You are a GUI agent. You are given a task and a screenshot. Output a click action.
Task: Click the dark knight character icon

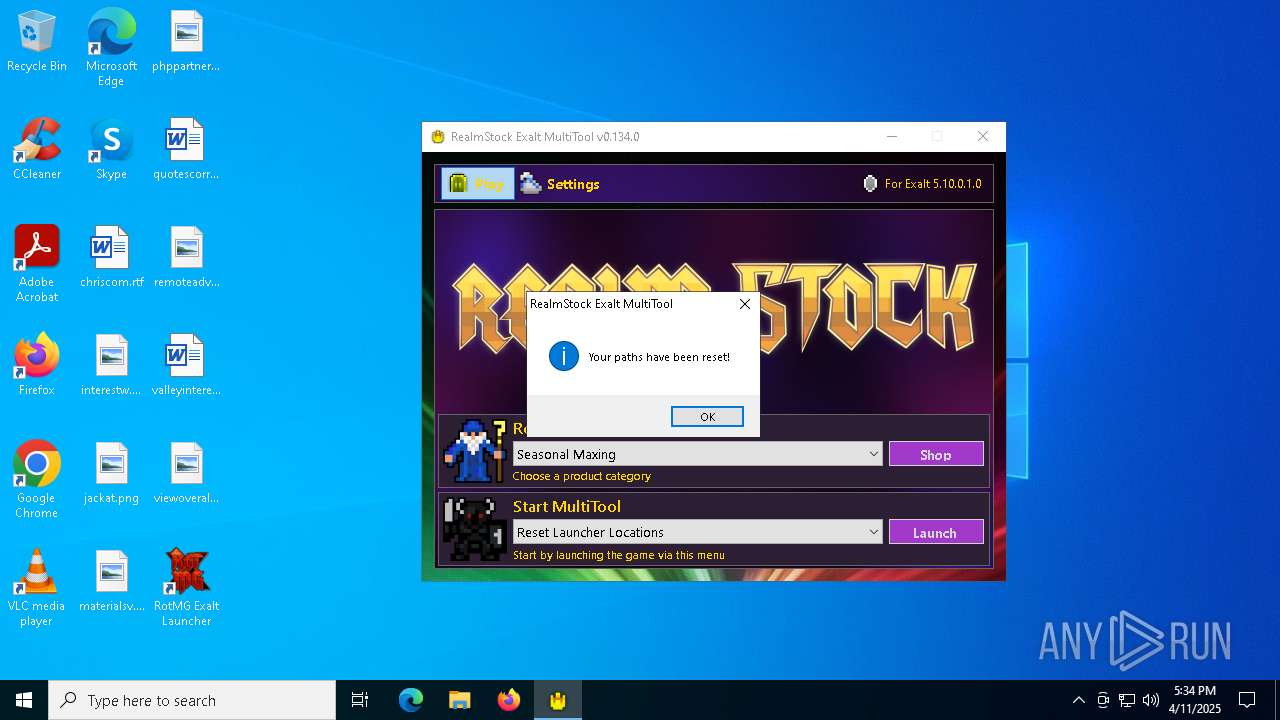(x=475, y=529)
